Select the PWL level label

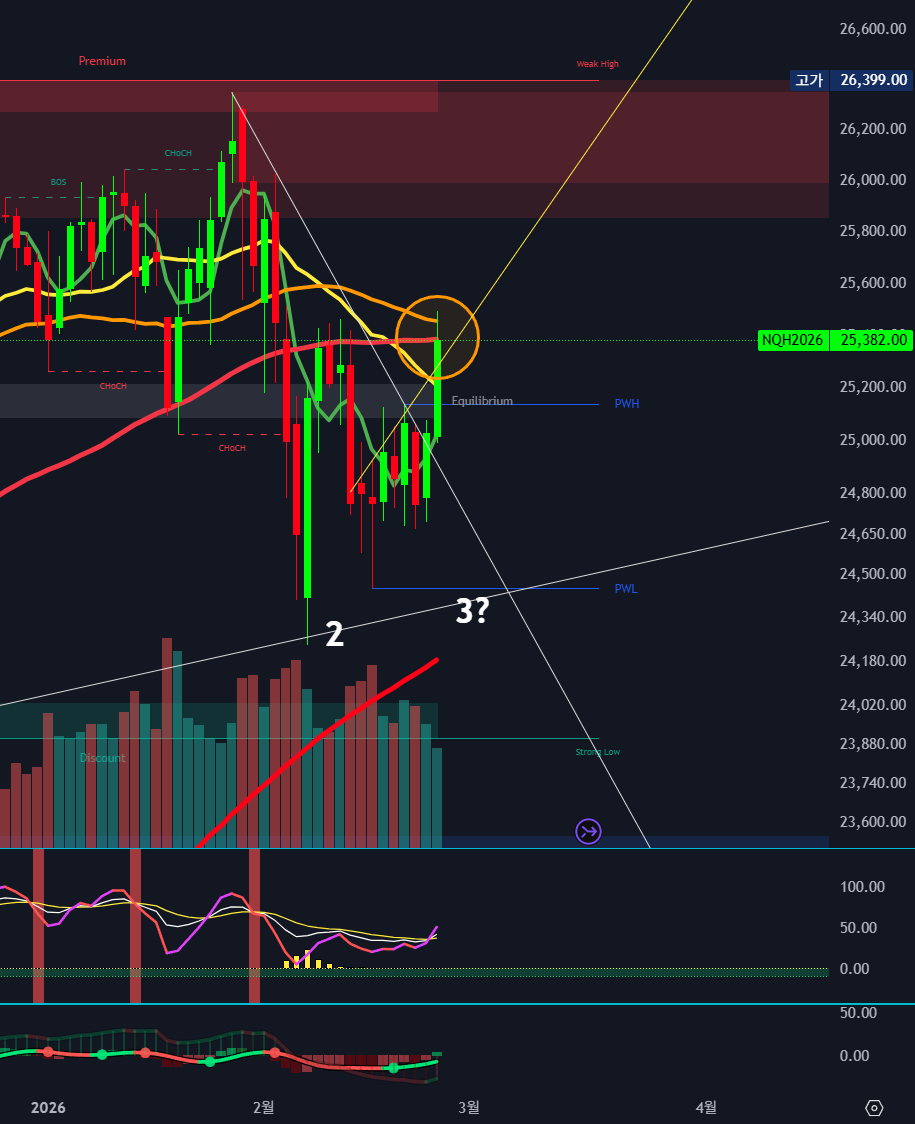[x=626, y=589]
